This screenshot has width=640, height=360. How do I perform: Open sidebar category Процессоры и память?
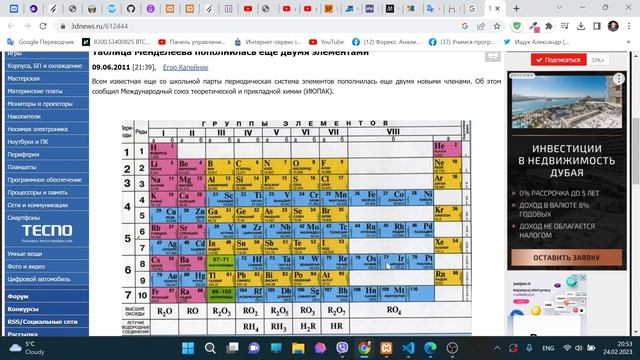[x=38, y=192]
